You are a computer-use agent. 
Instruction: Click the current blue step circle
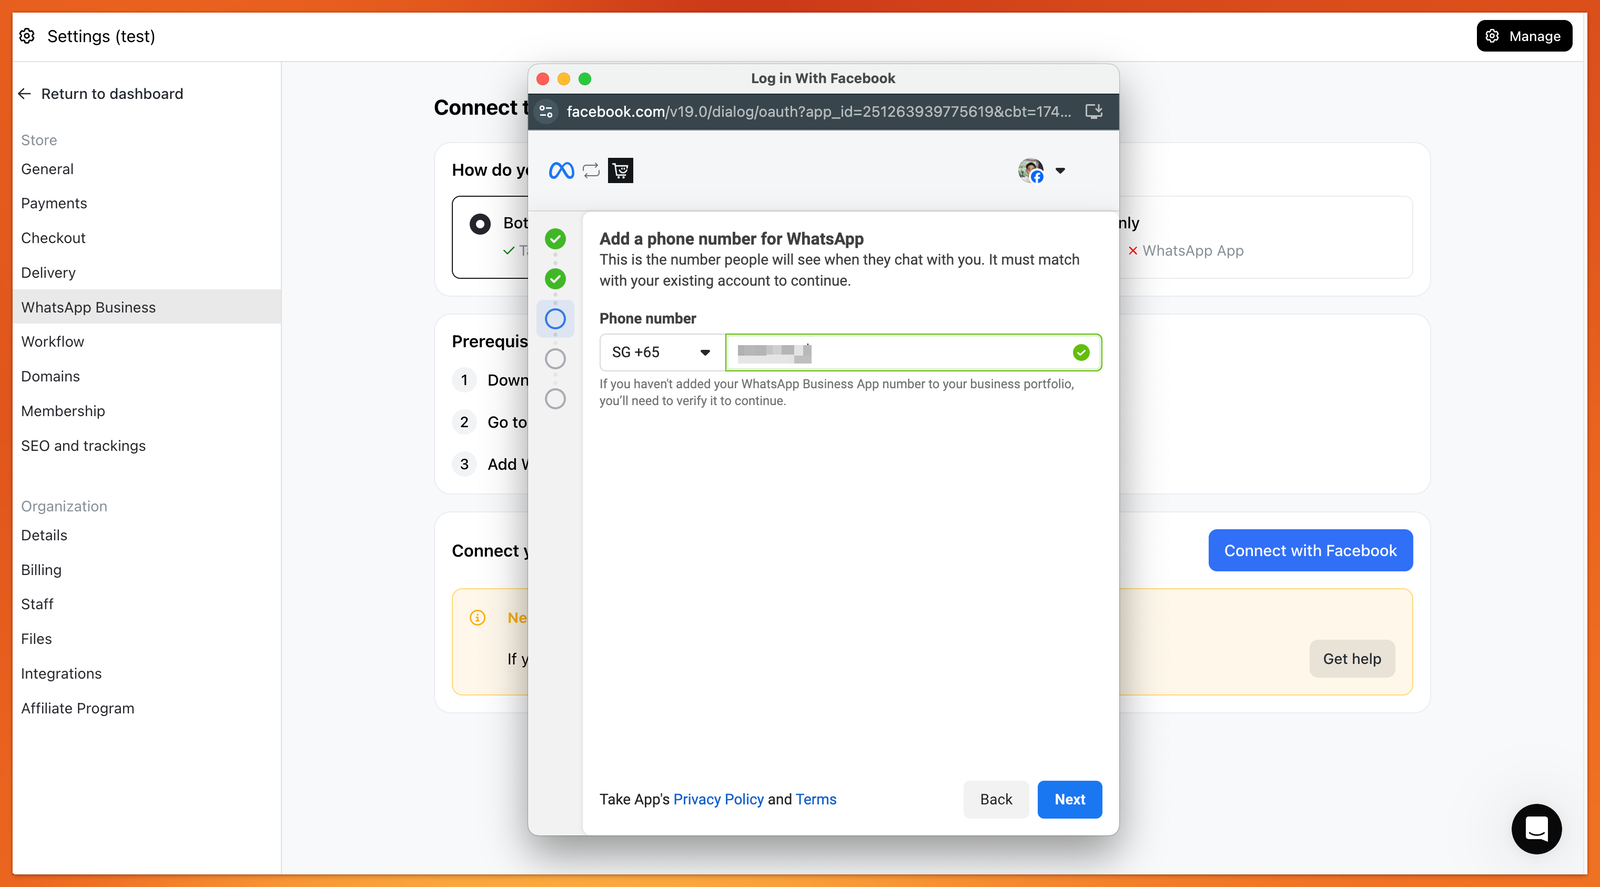[x=555, y=319]
